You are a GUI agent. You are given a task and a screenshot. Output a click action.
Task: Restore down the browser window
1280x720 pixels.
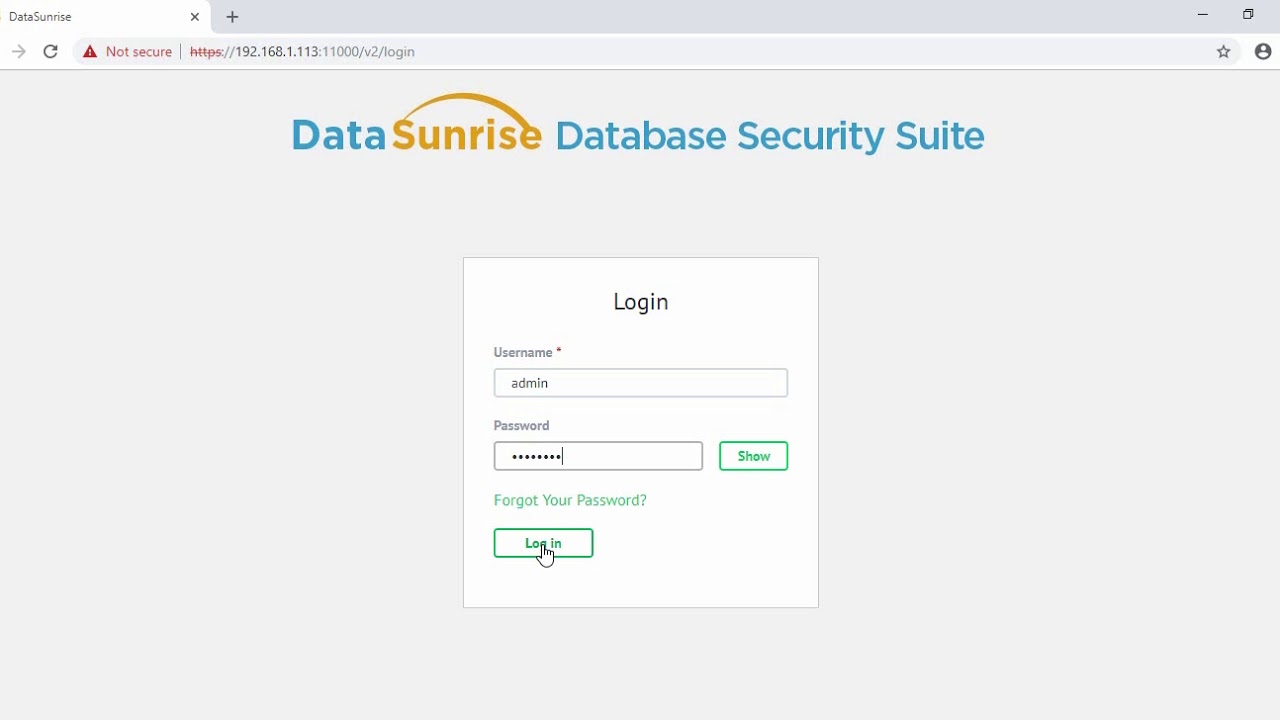point(1248,14)
